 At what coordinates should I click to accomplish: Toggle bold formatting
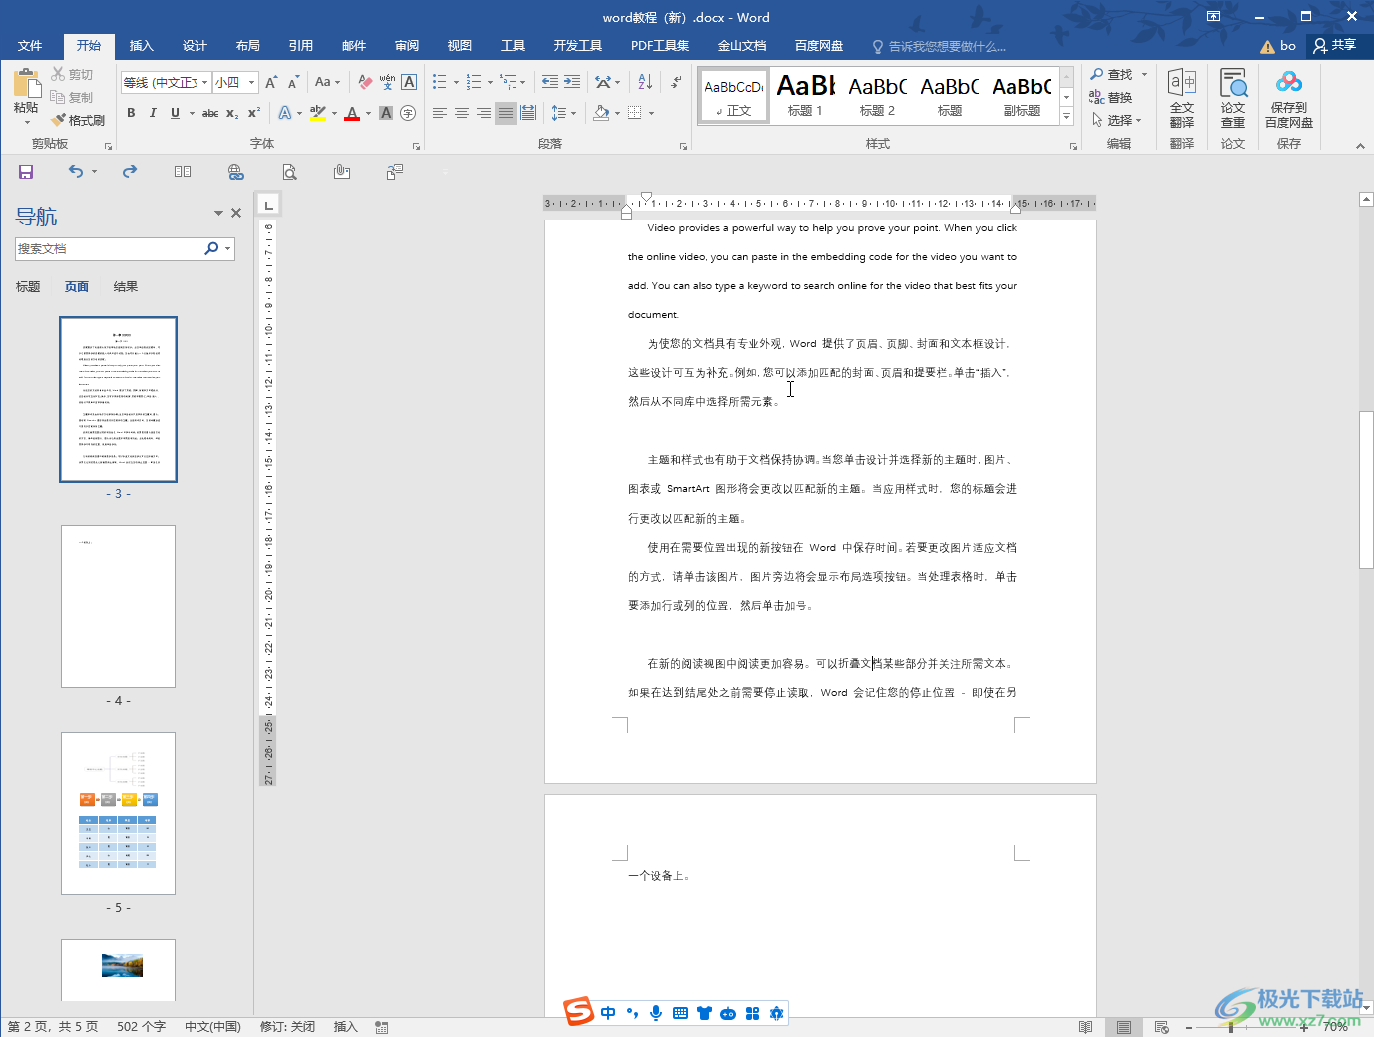(x=131, y=113)
